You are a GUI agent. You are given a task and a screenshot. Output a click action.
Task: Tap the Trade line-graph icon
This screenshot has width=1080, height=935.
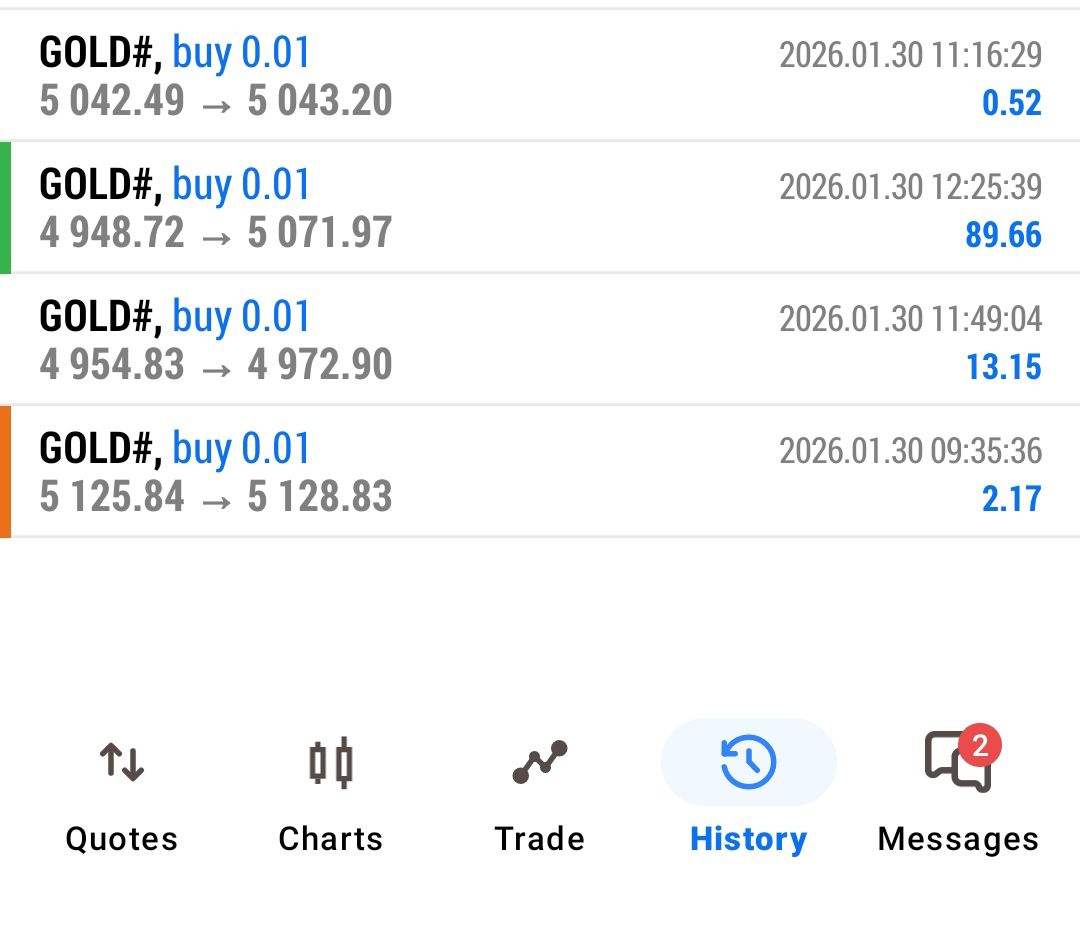click(x=540, y=763)
